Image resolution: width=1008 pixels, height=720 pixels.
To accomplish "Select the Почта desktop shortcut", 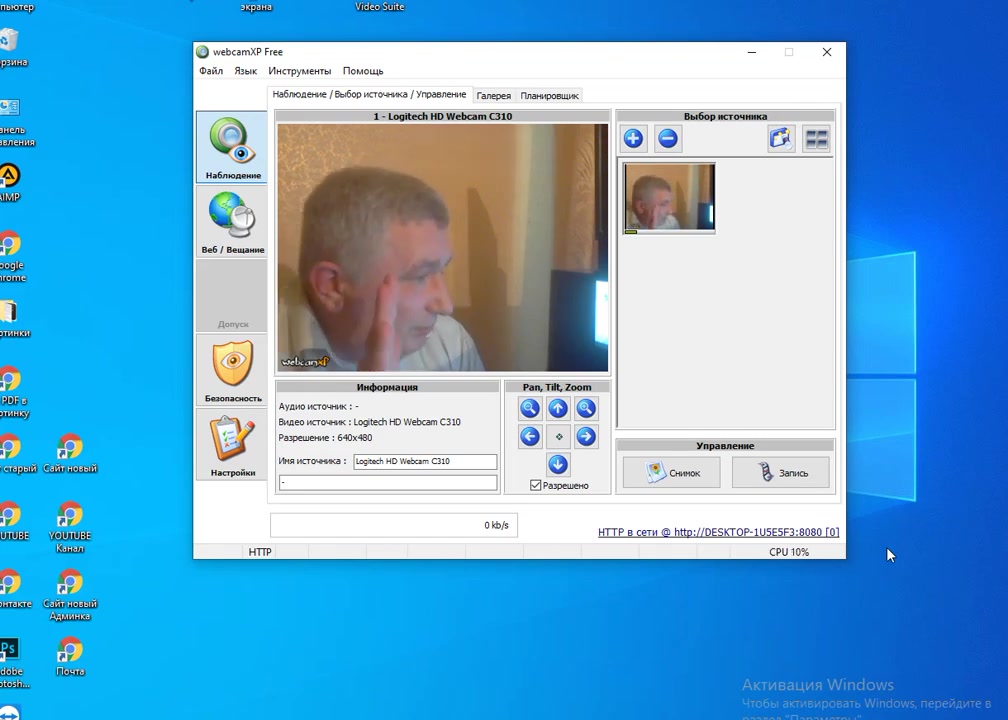I will click(x=70, y=656).
